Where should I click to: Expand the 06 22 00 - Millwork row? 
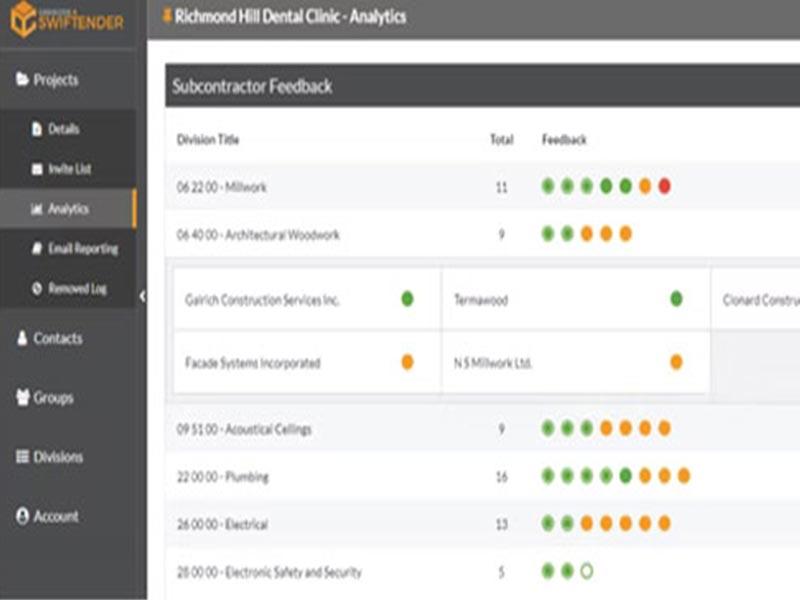[x=483, y=187]
